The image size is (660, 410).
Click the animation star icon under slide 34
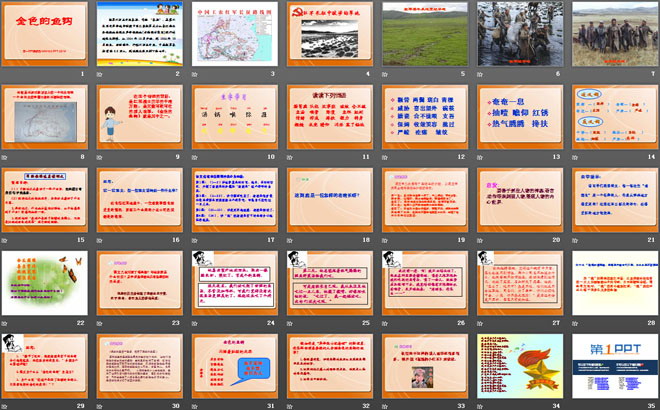(480, 406)
